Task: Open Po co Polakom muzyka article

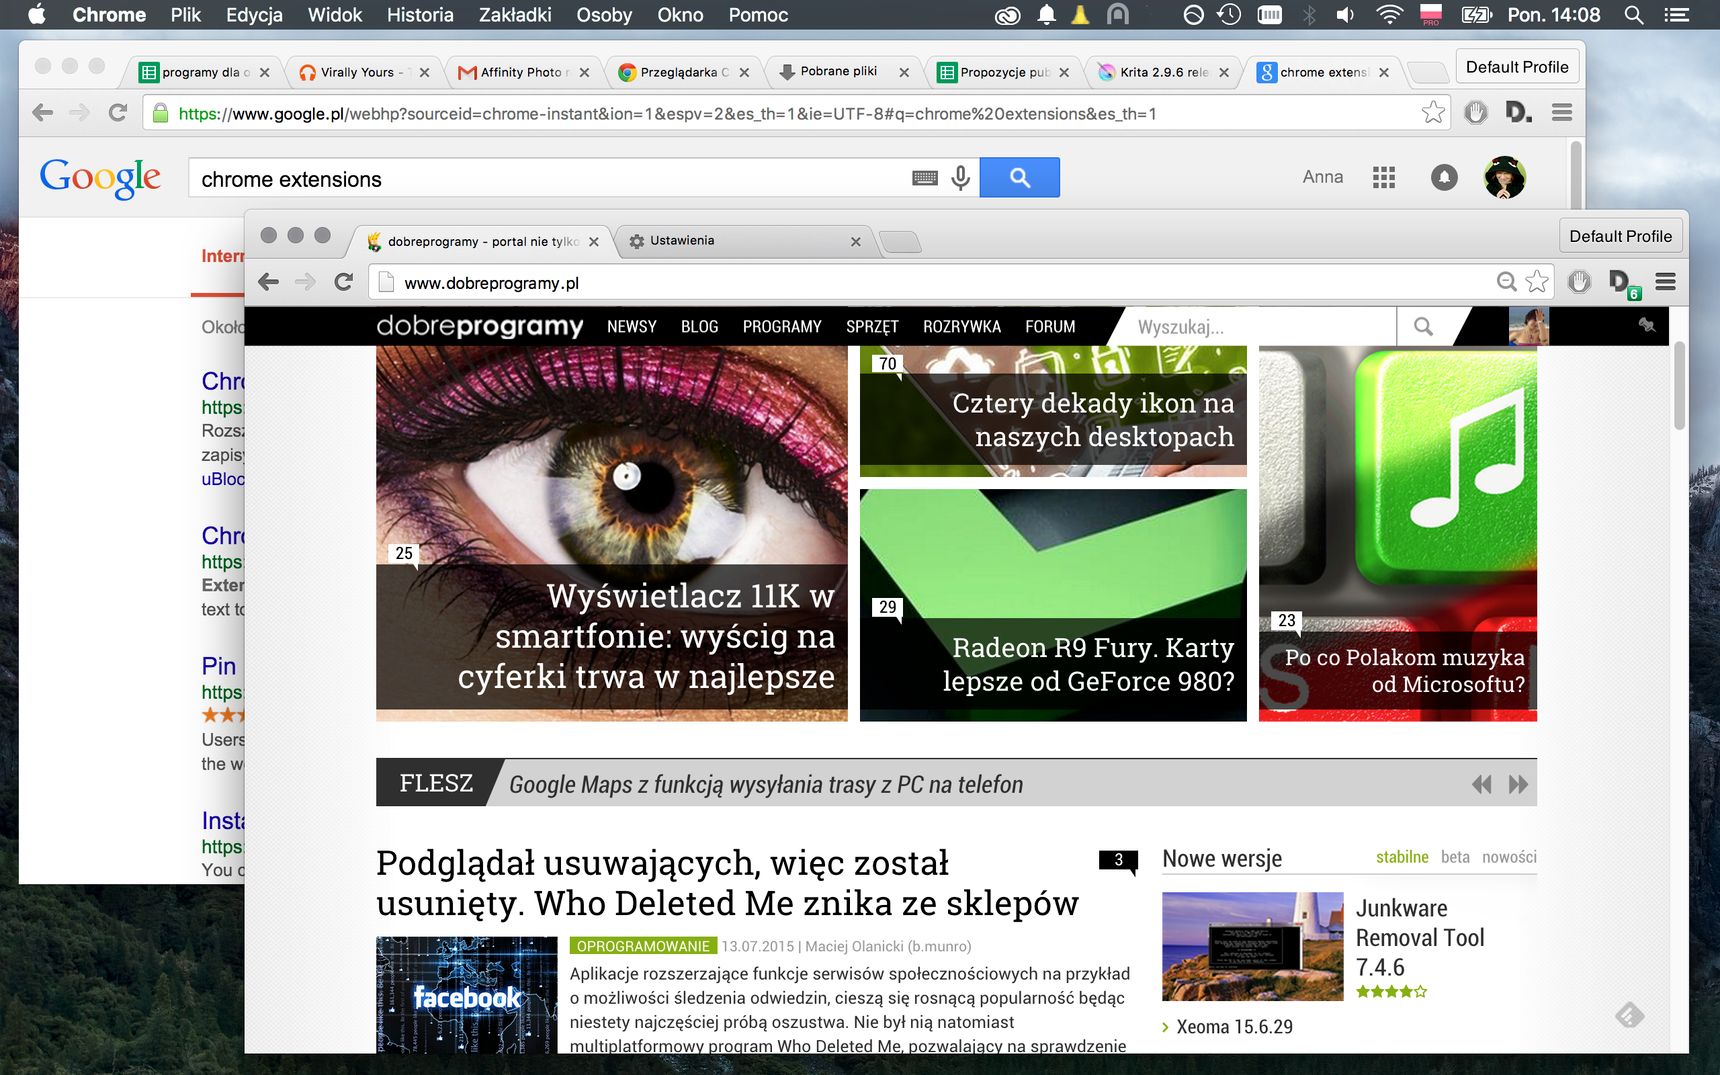Action: [x=1398, y=534]
